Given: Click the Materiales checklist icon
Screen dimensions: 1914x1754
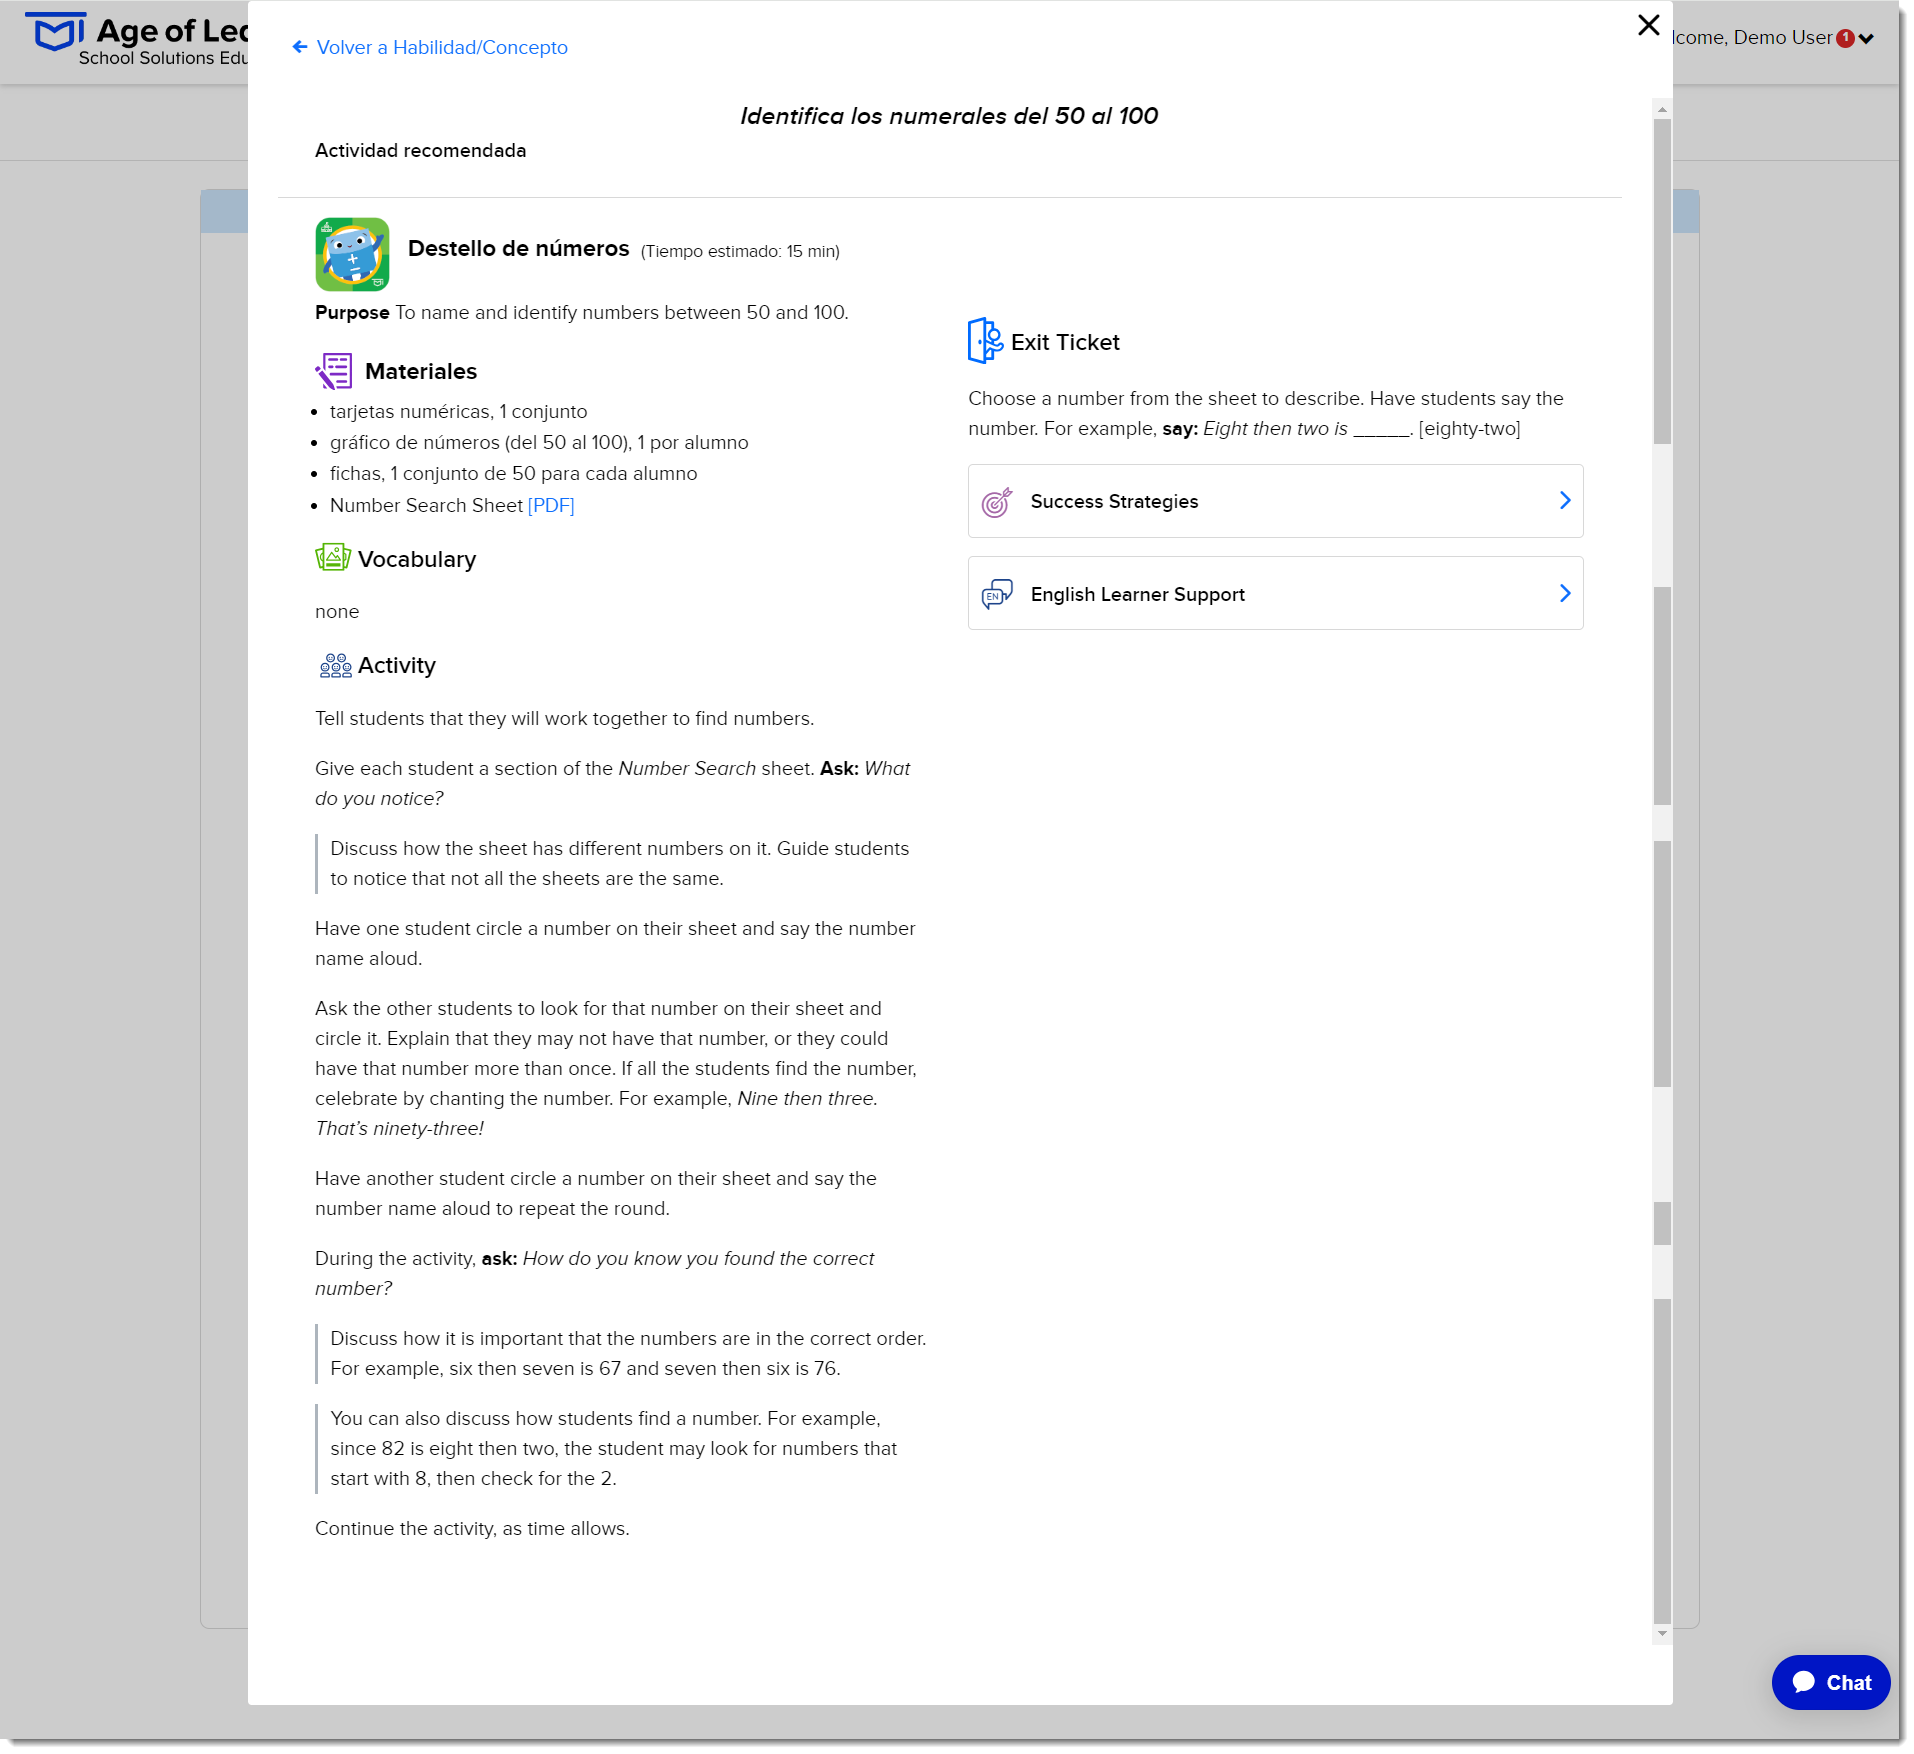Looking at the screenshot, I should pos(334,371).
